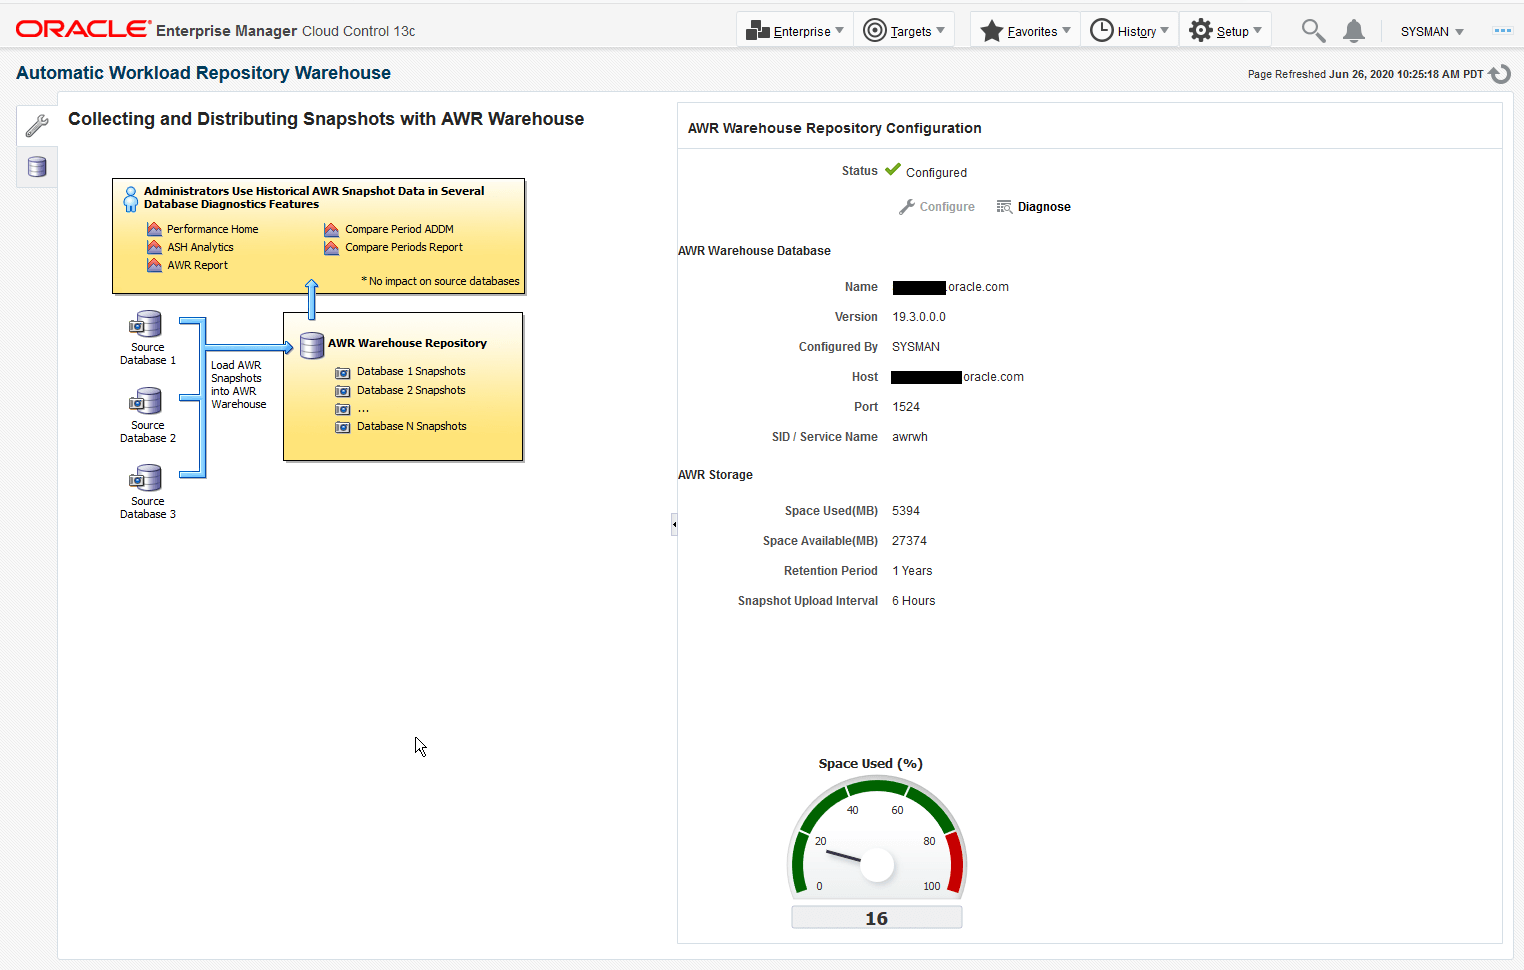Click the Diagnose link

click(1045, 206)
